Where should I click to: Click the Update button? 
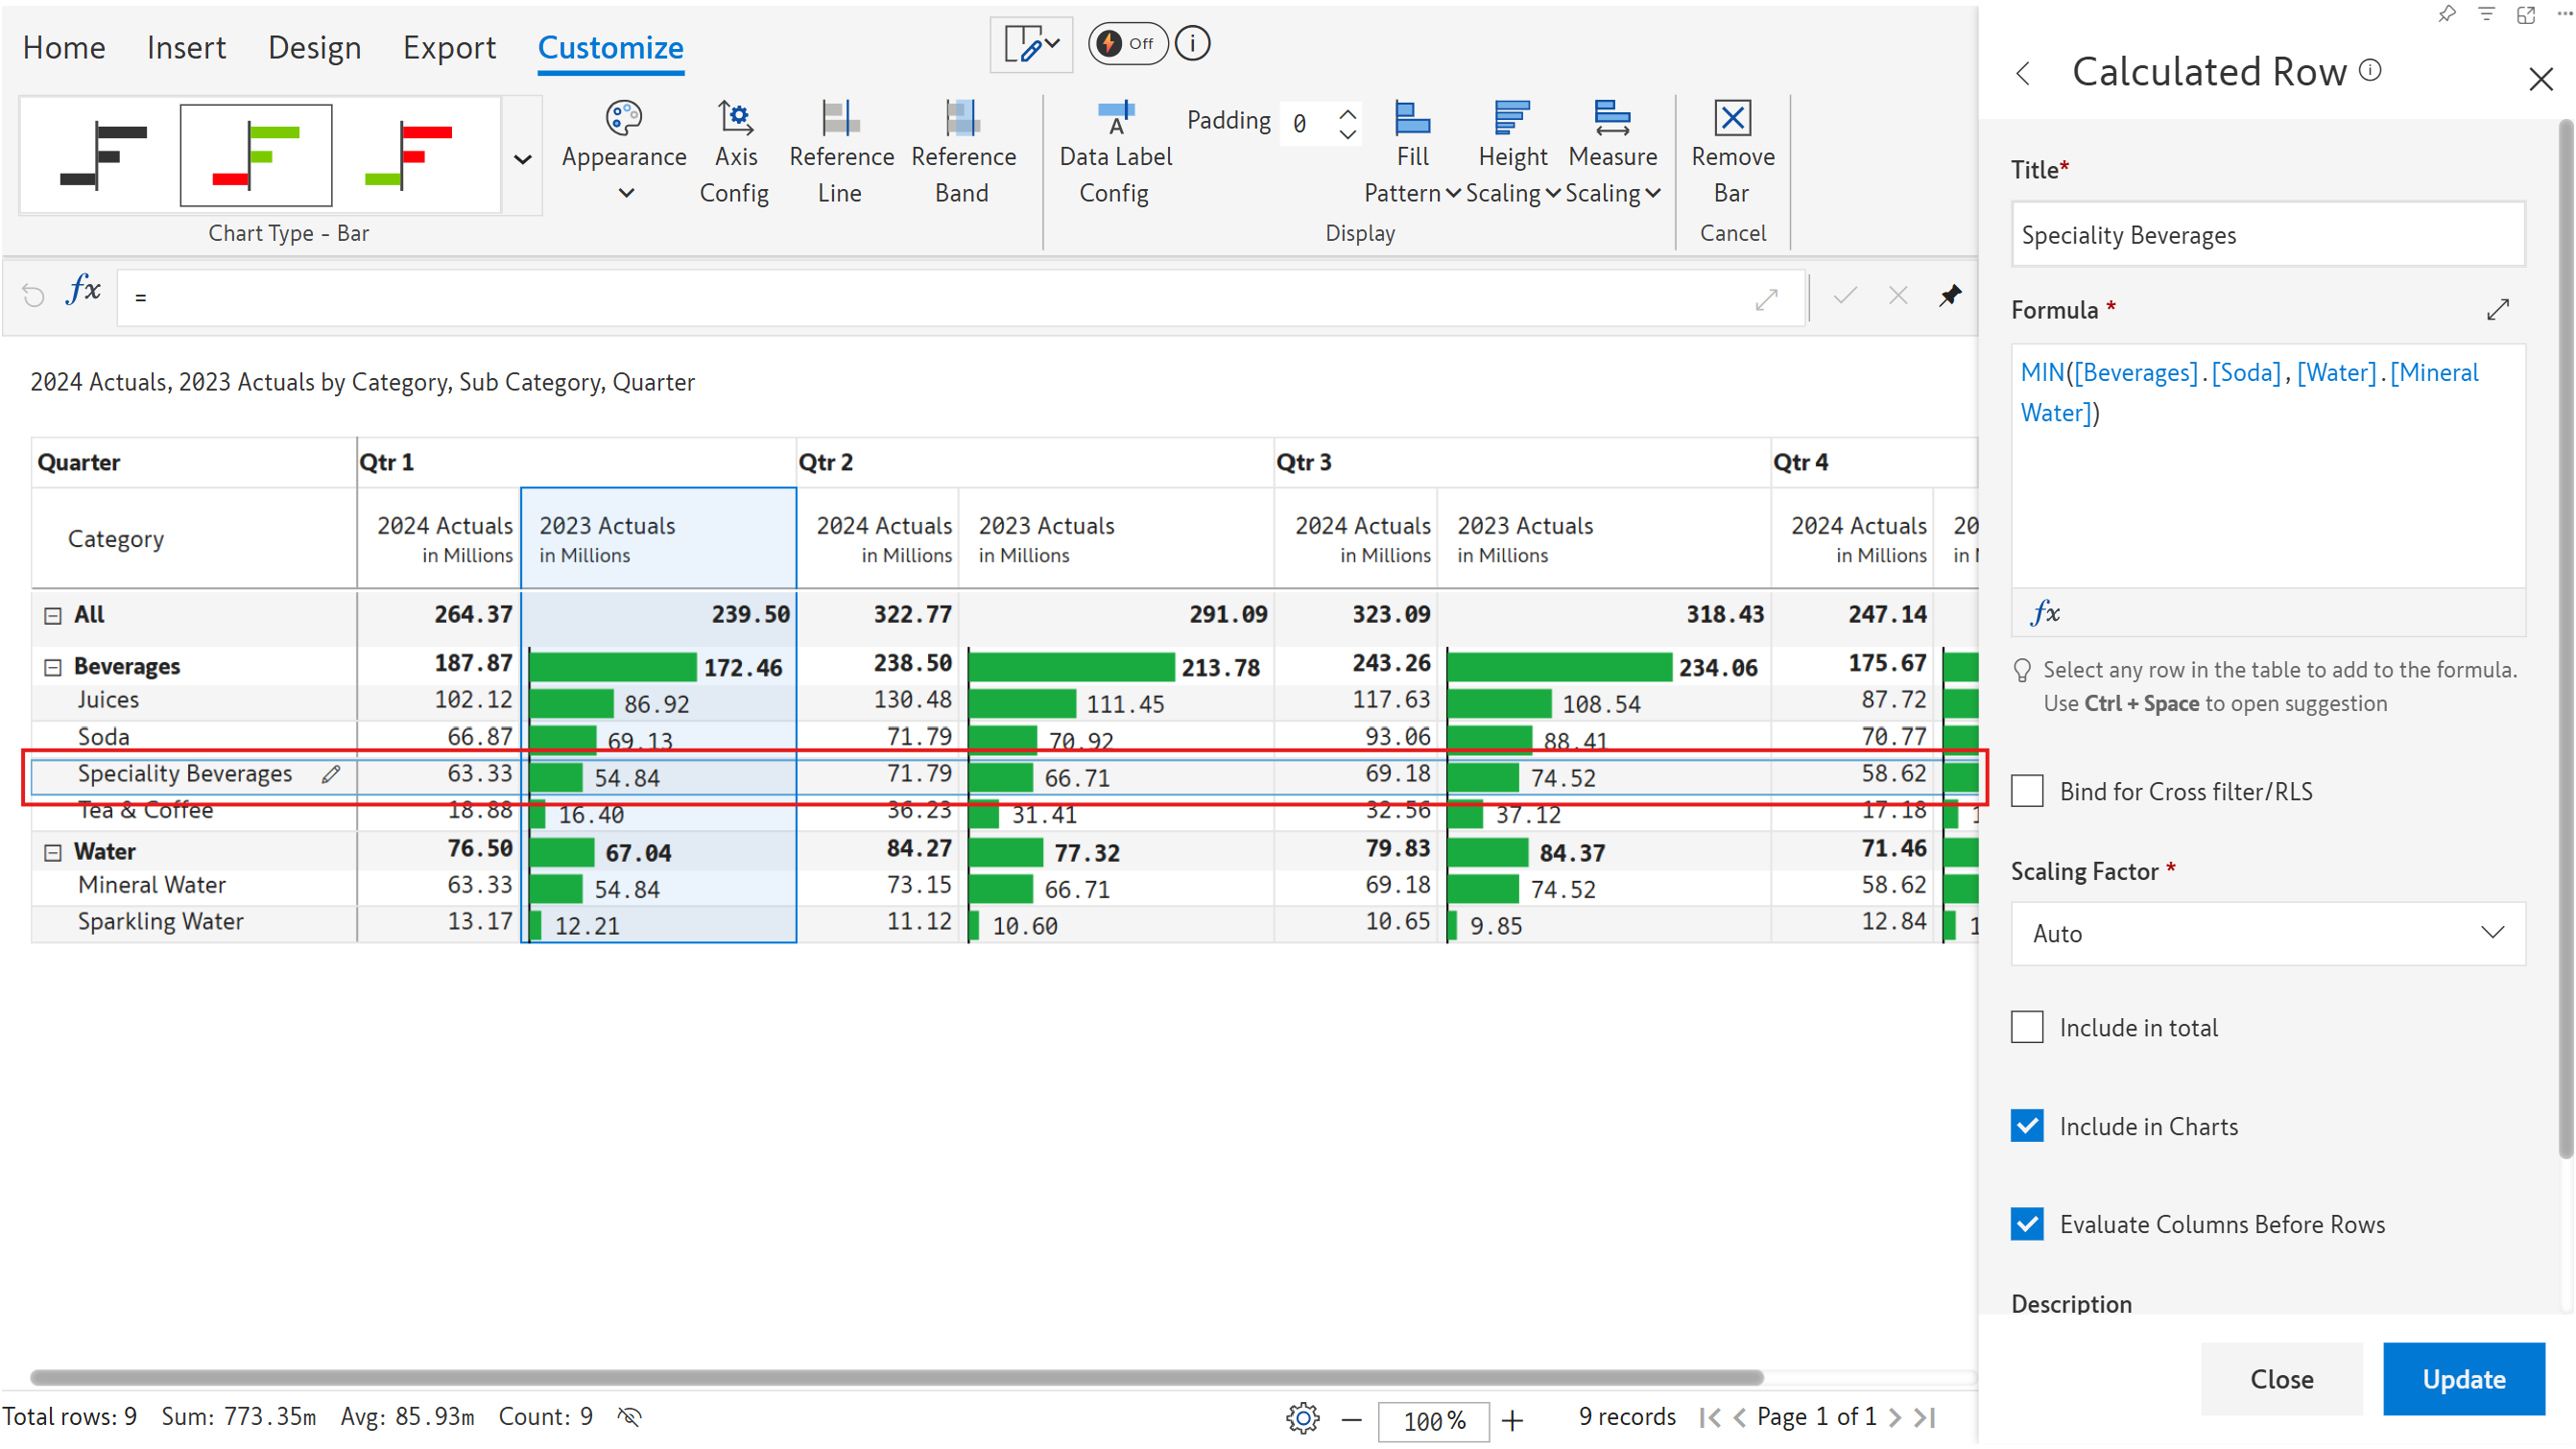click(2463, 1378)
